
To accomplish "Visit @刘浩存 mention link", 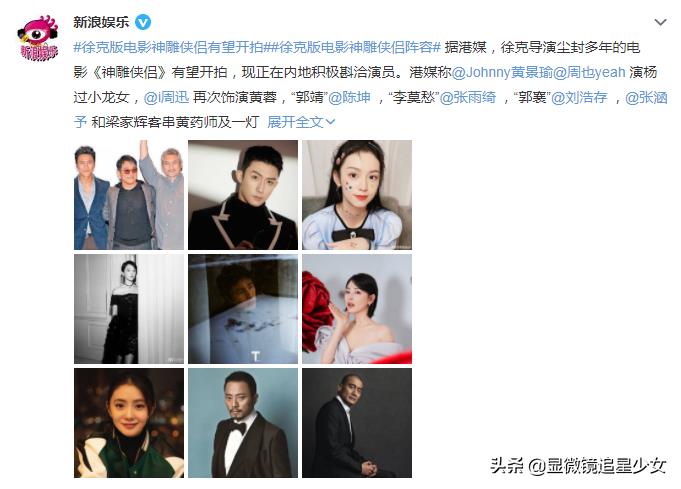I will pos(579,97).
